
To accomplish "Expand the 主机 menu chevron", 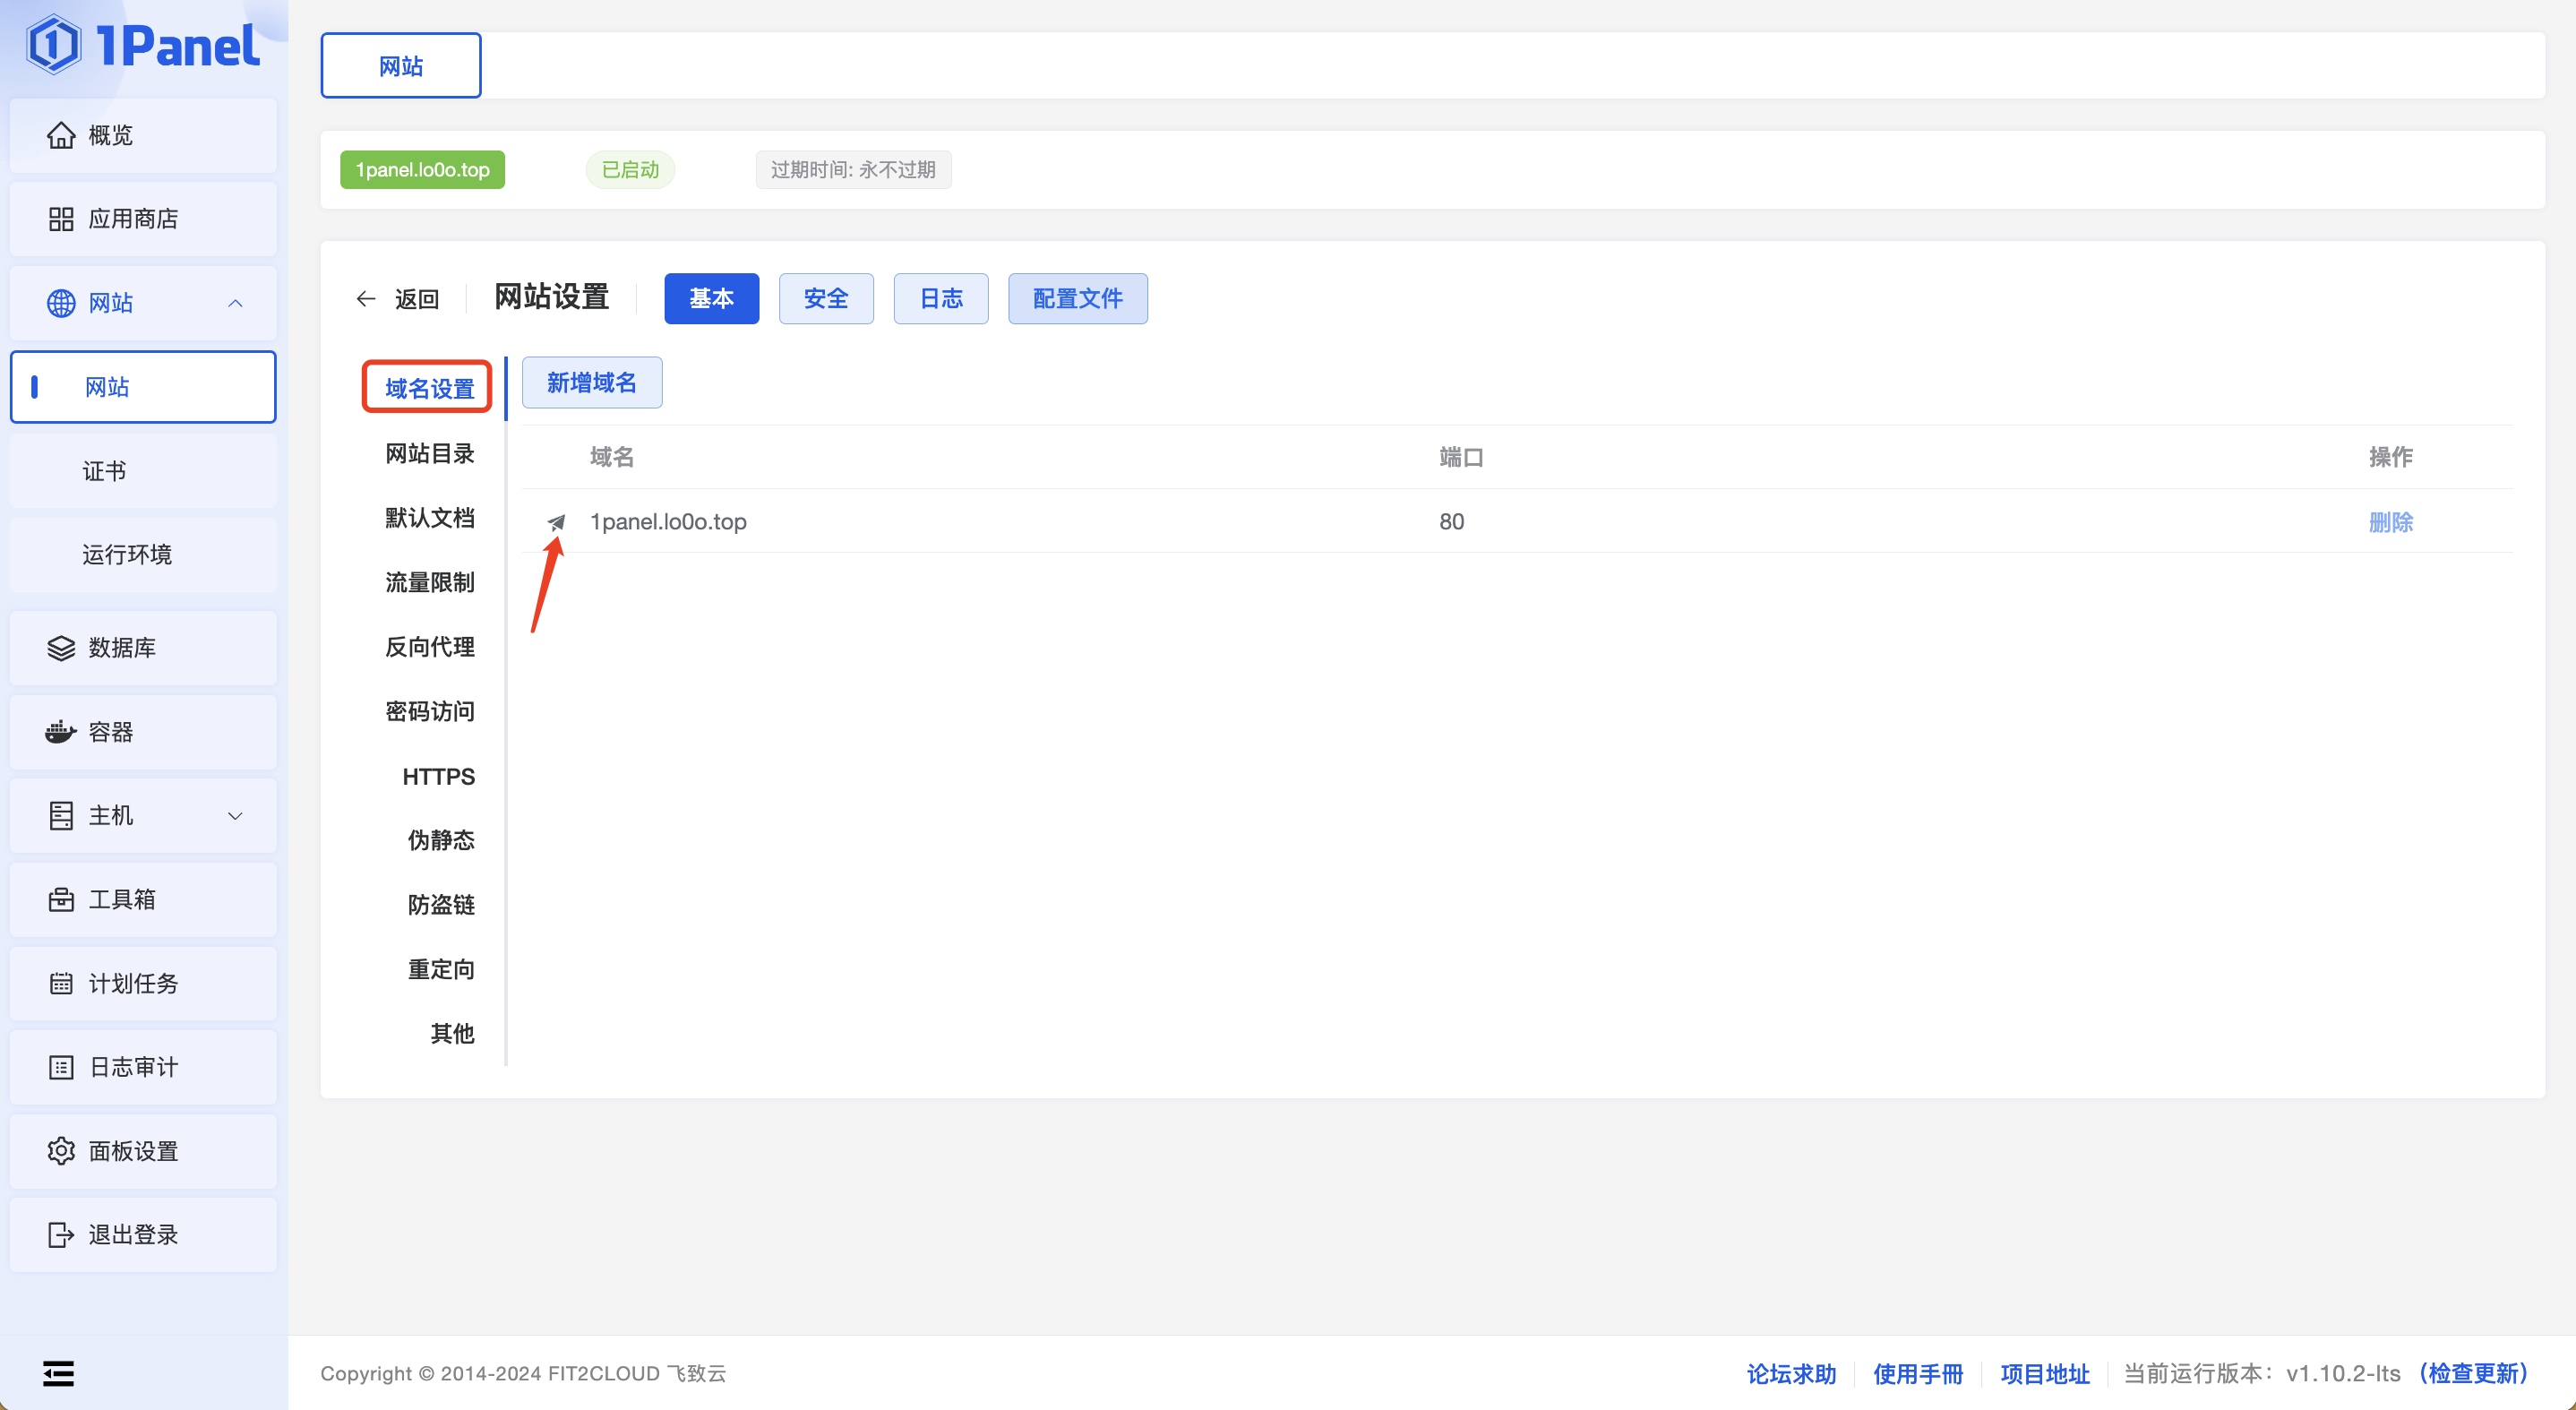I will pos(236,816).
